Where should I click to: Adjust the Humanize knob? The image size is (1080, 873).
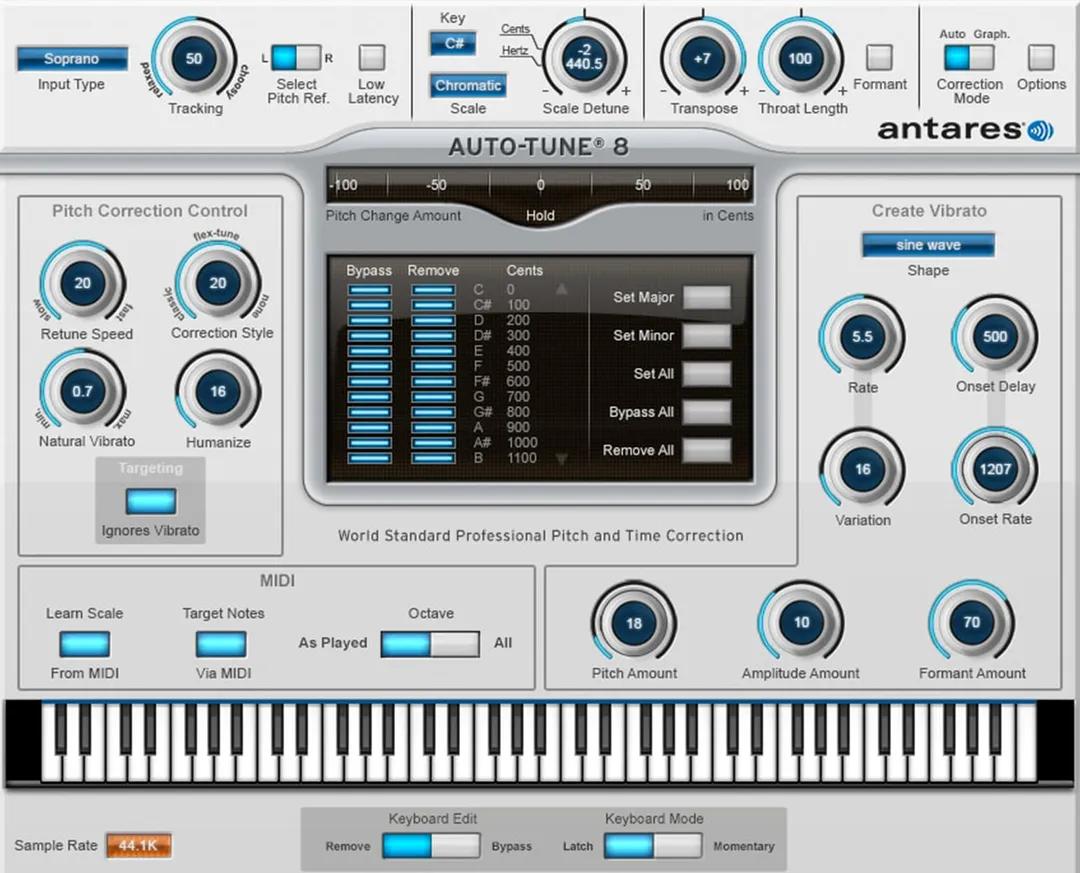pos(217,394)
